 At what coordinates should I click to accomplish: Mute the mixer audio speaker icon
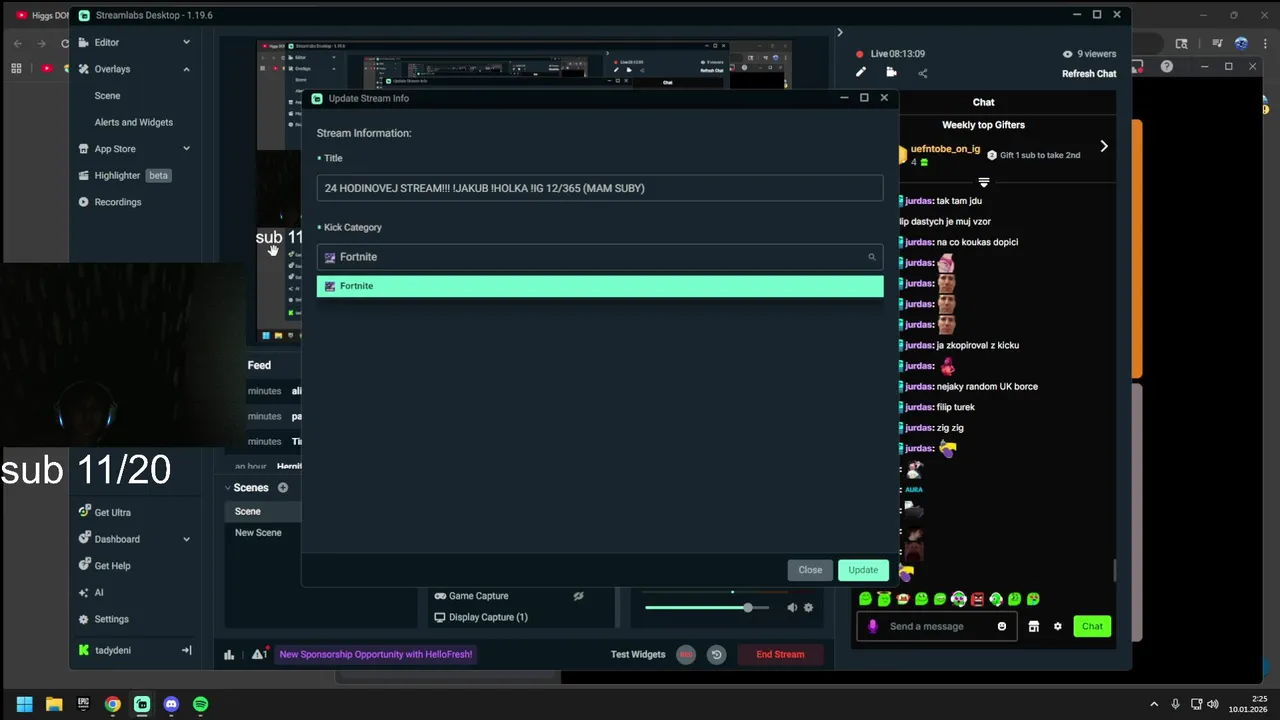[x=792, y=607]
